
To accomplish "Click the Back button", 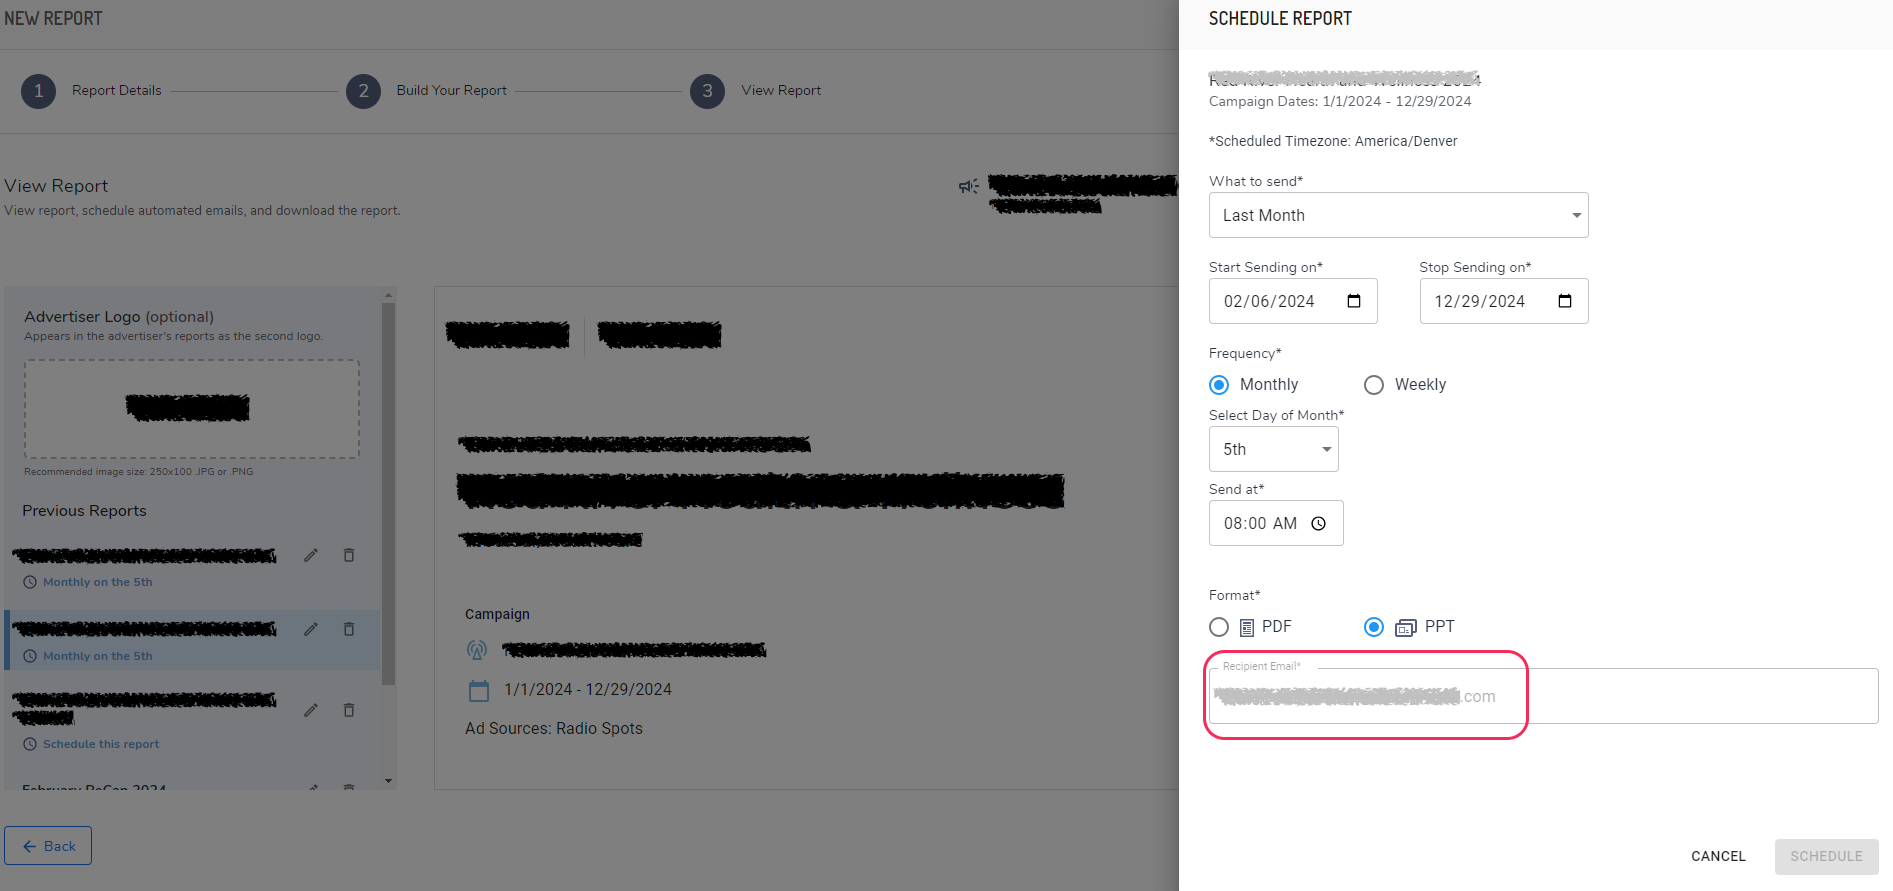I will pos(48,846).
